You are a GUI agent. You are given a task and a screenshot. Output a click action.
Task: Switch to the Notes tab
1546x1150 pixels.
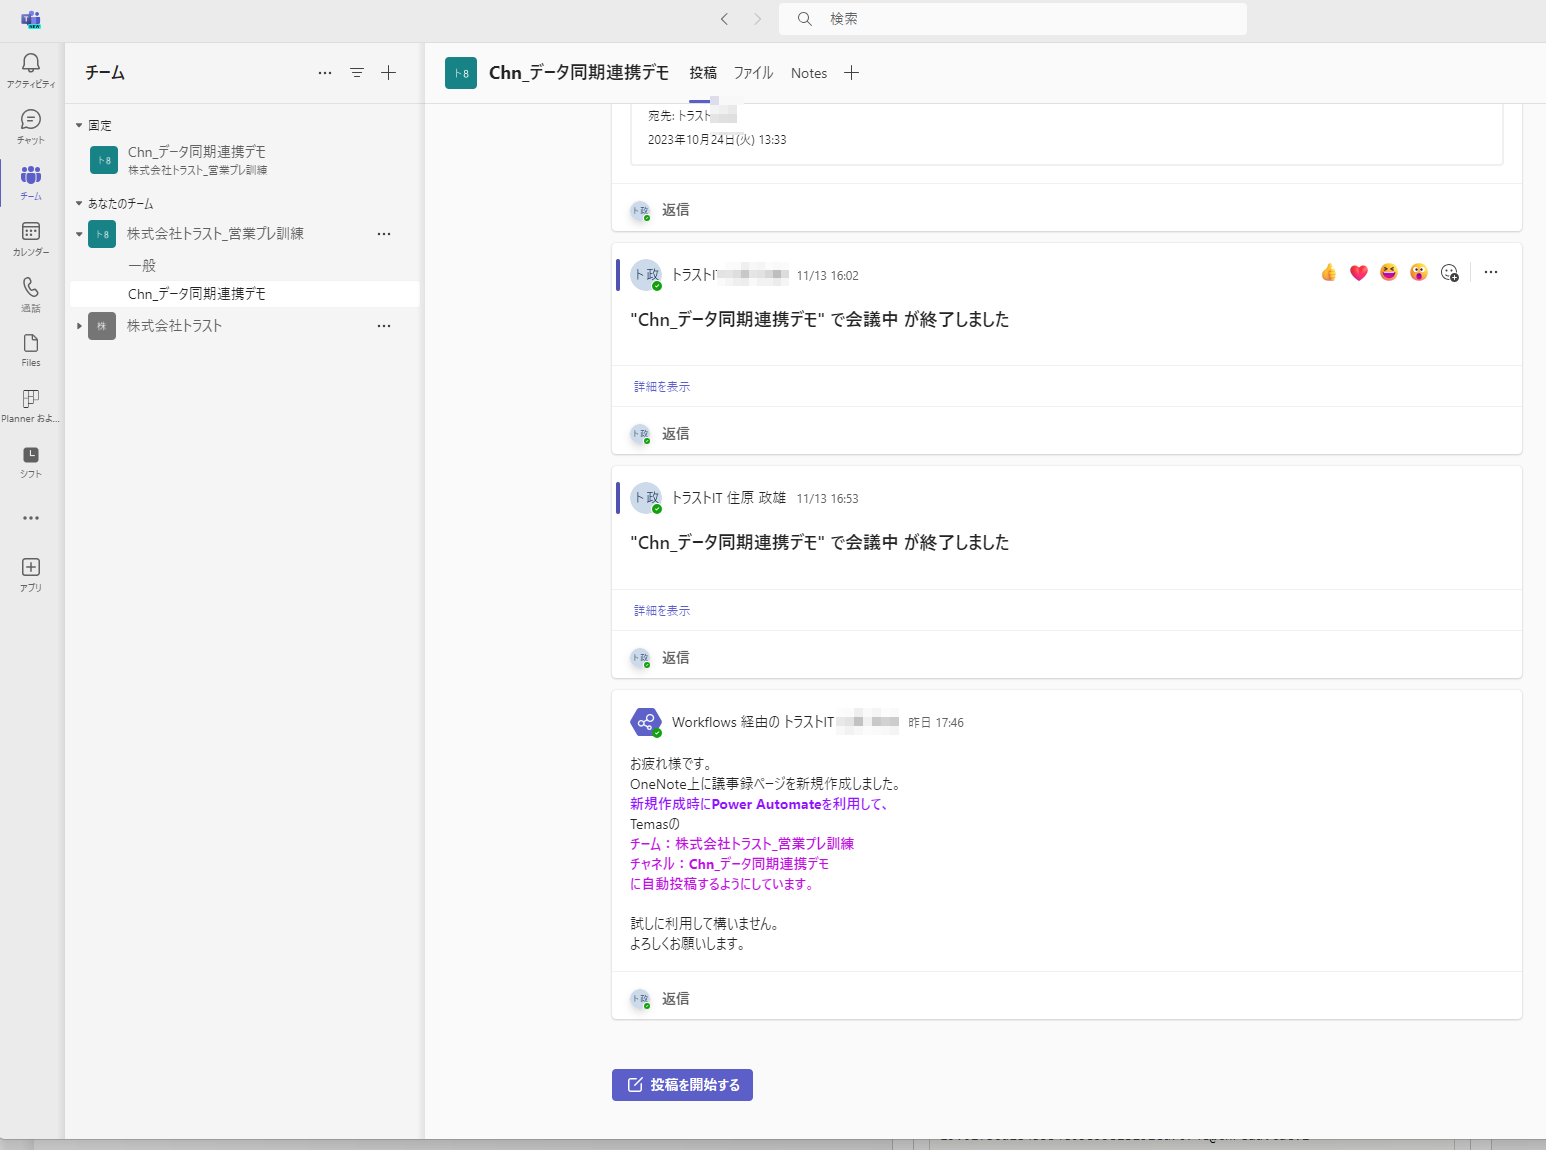tap(808, 73)
